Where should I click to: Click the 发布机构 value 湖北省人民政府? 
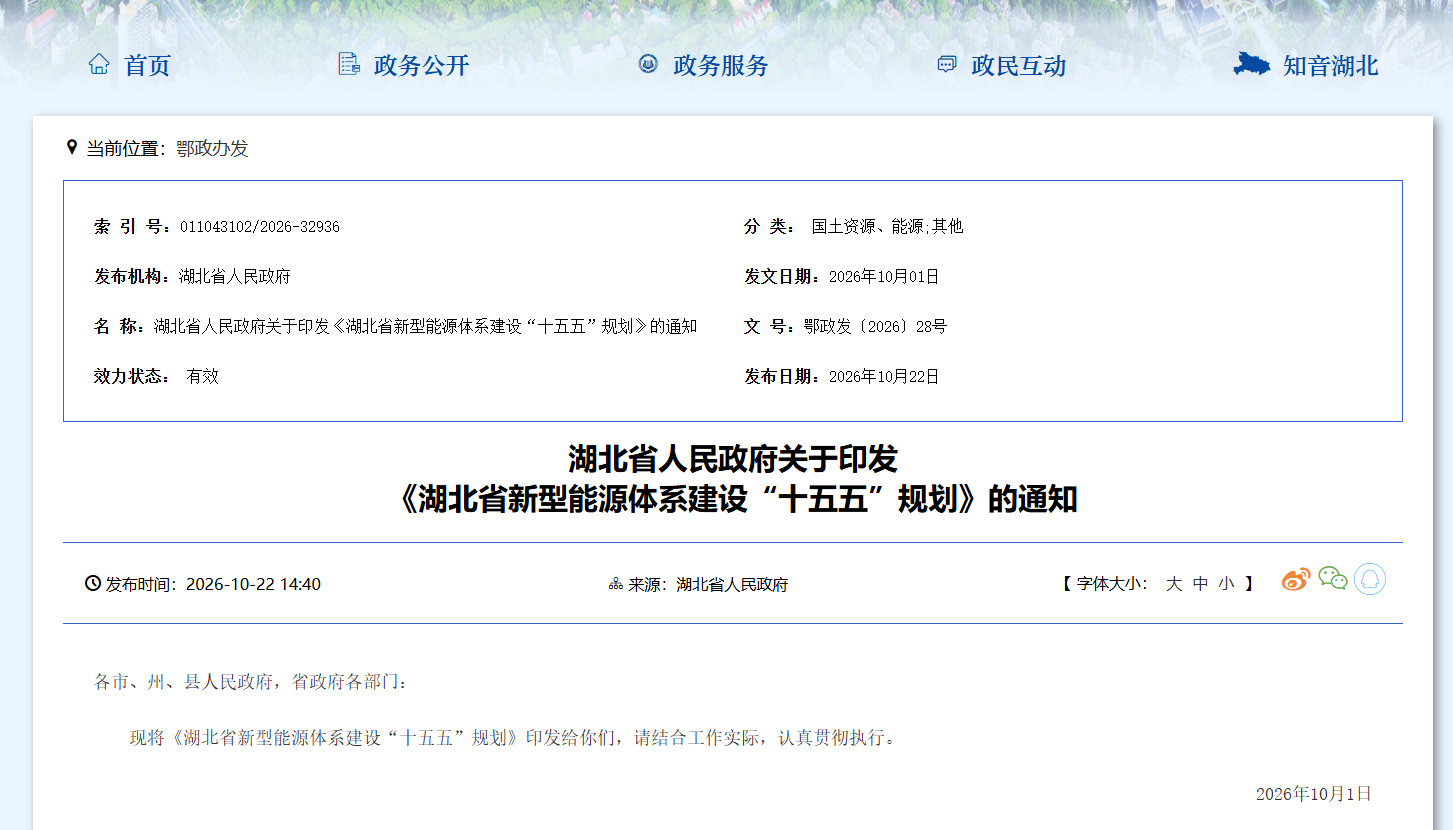235,277
